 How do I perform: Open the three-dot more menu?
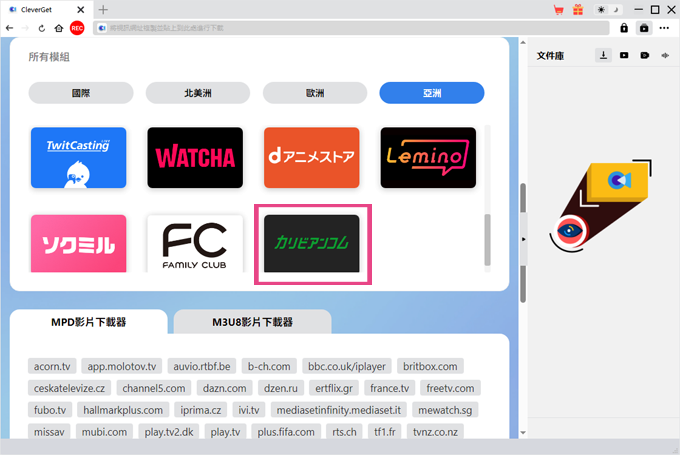pyautogui.click(x=664, y=28)
